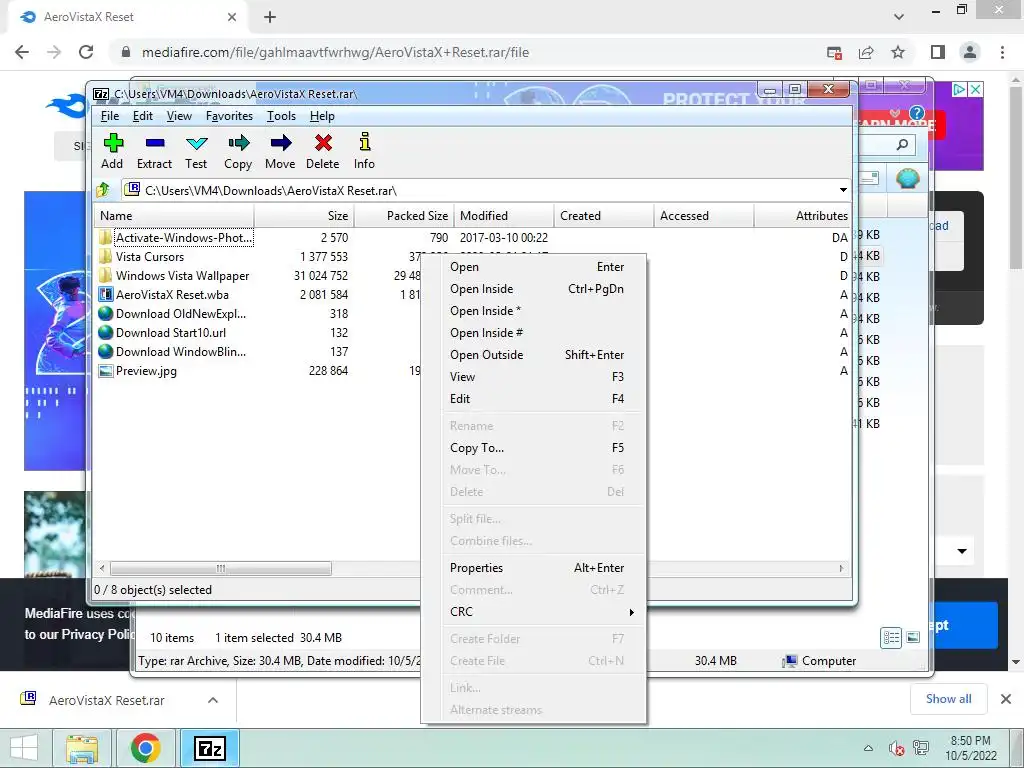Viewport: 1024px width, 768px height.
Task: Bookmark this page with the star icon
Action: (898, 52)
